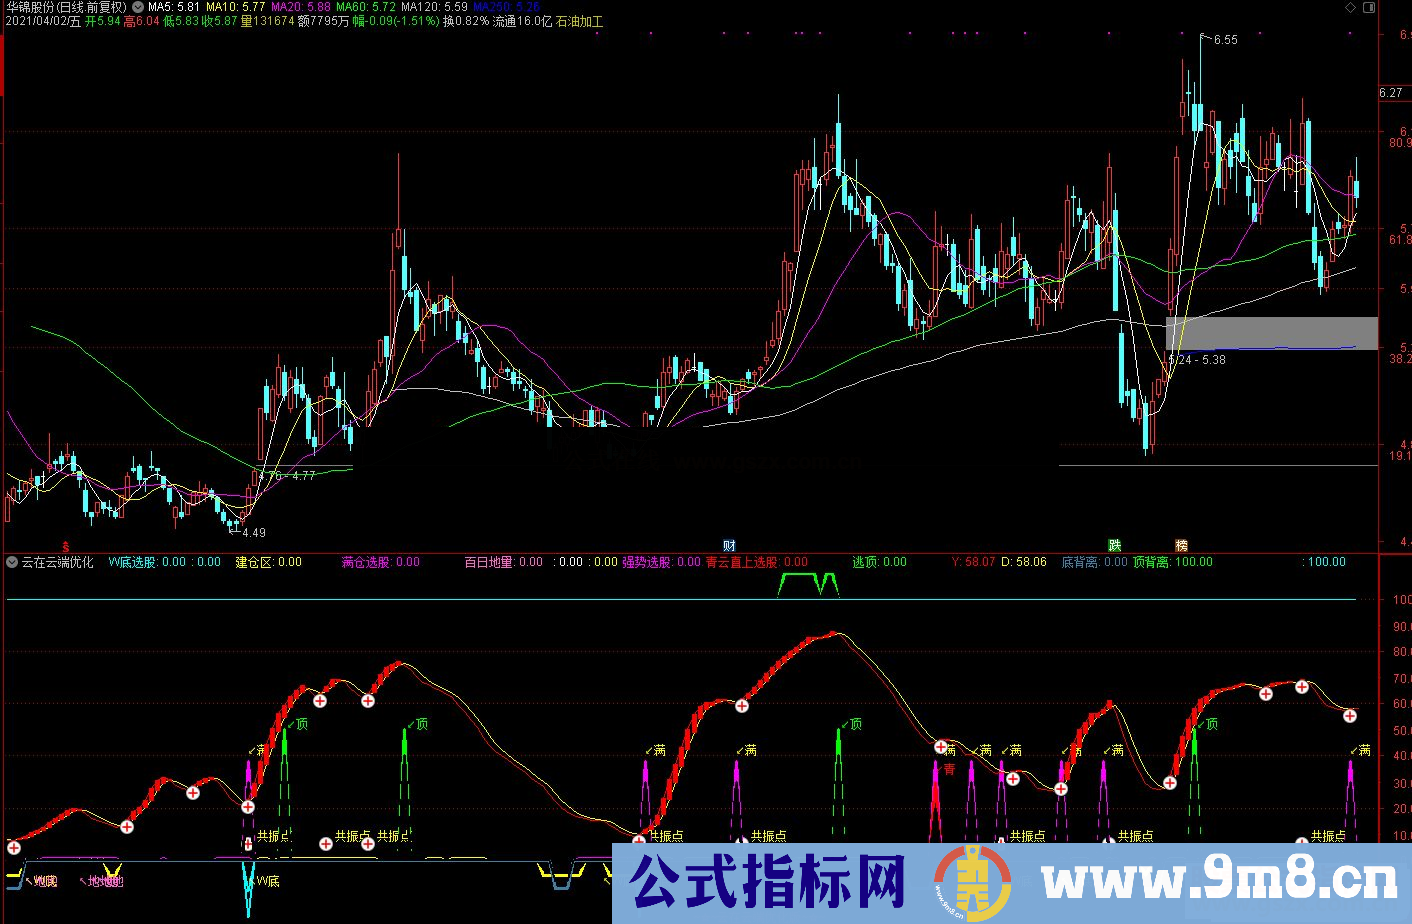The width and height of the screenshot is (1412, 924).
Task: Open the main chart indicator dropdown arrow
Action: pos(137,7)
